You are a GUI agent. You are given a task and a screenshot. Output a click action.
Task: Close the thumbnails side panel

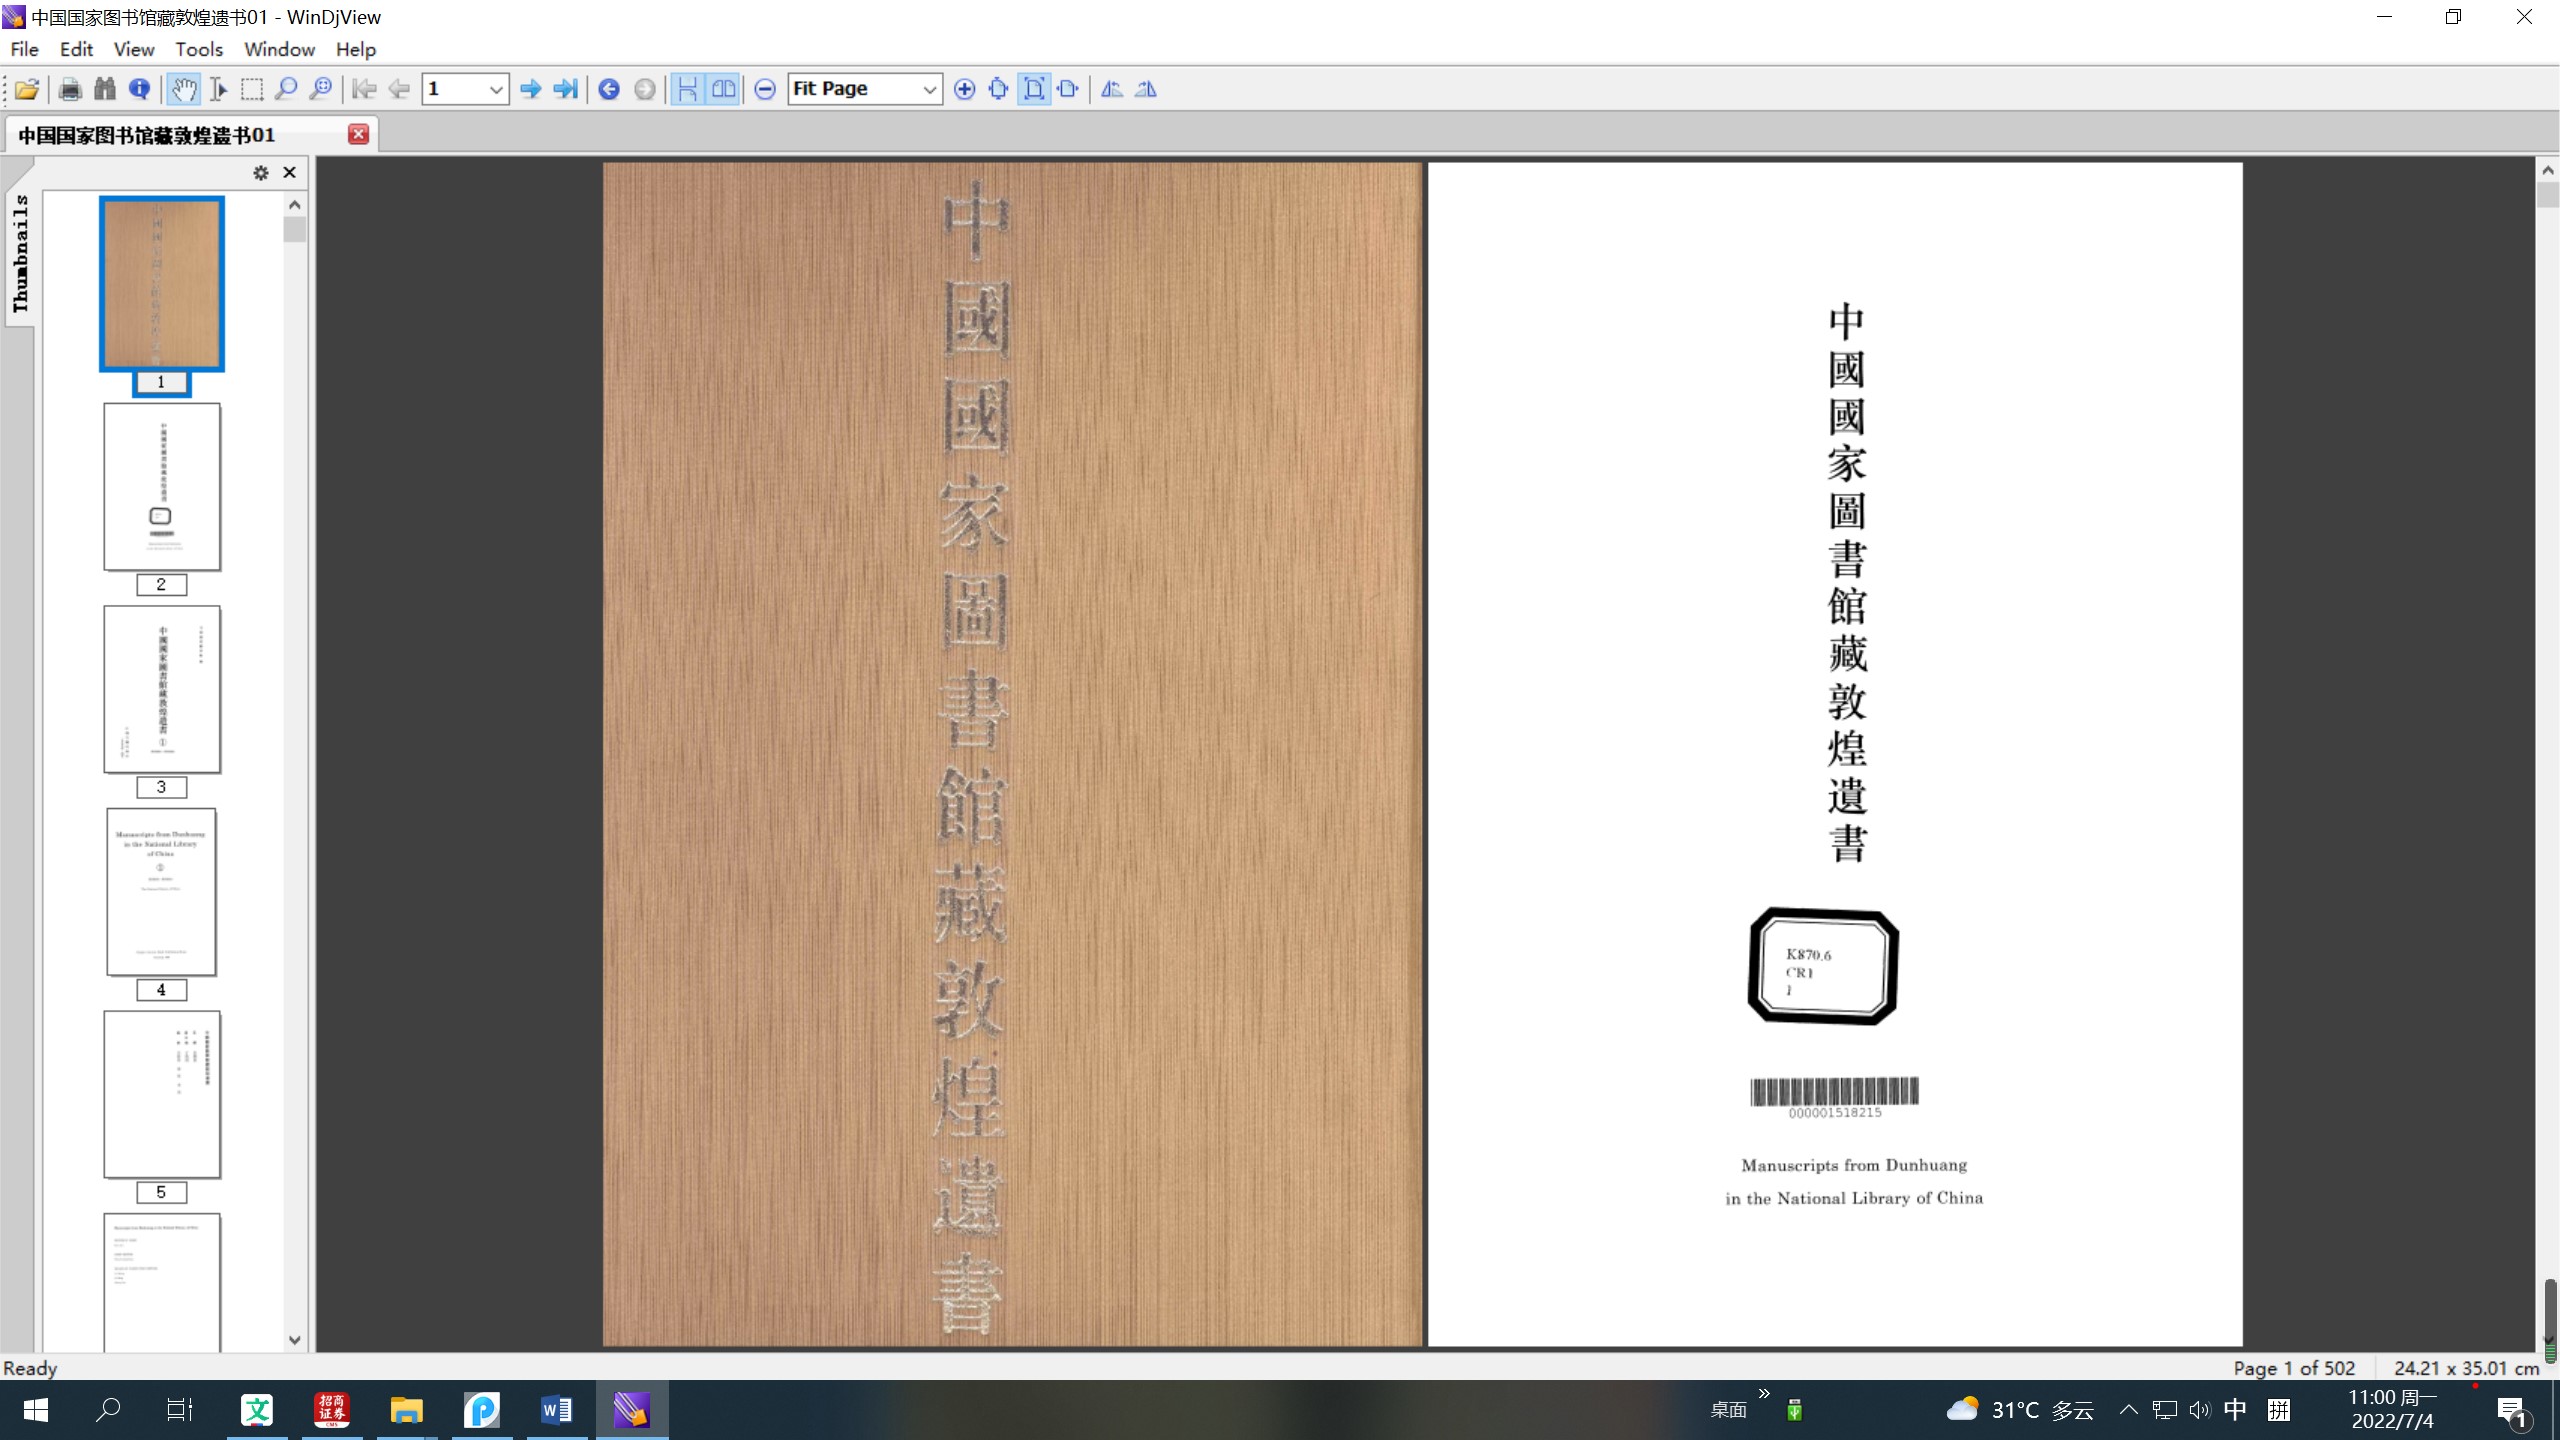(290, 173)
